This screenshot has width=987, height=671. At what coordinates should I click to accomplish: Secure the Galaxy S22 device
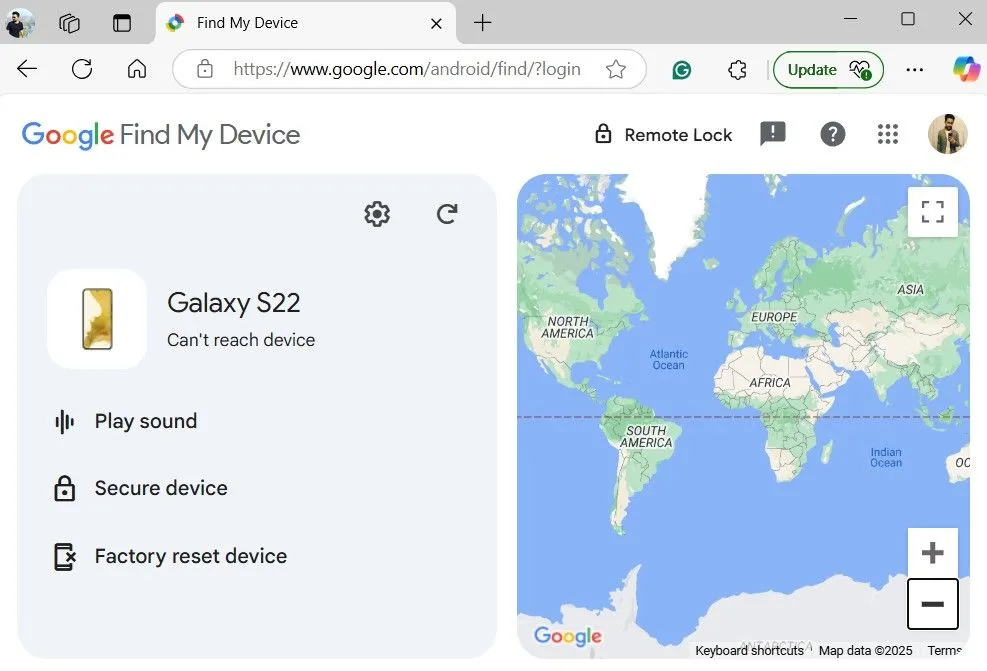(161, 488)
